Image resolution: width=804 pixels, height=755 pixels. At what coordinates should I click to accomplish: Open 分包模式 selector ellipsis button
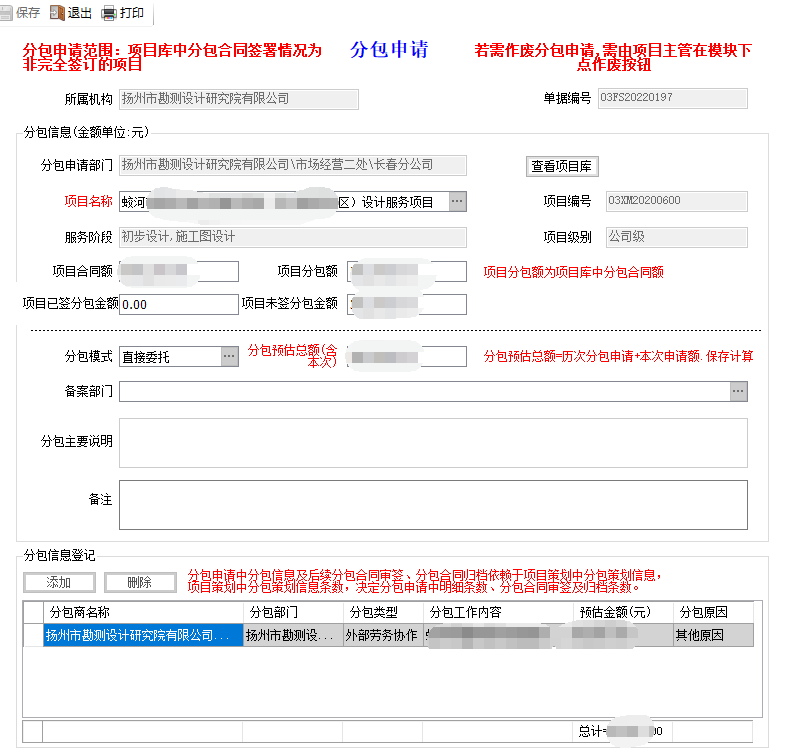point(229,356)
